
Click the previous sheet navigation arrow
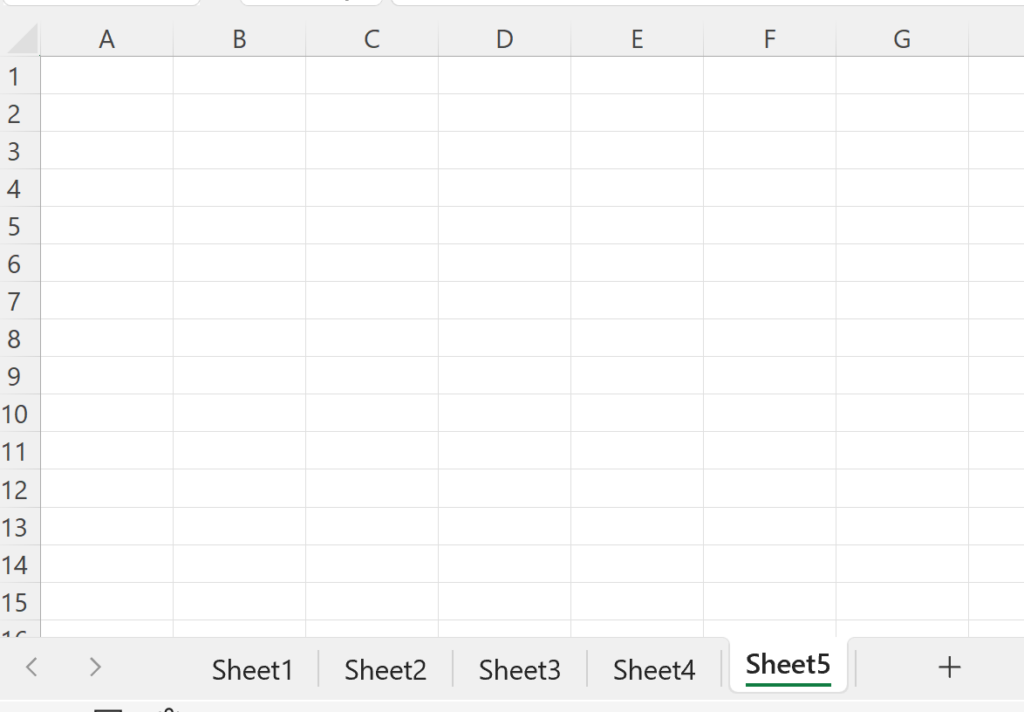[30, 665]
